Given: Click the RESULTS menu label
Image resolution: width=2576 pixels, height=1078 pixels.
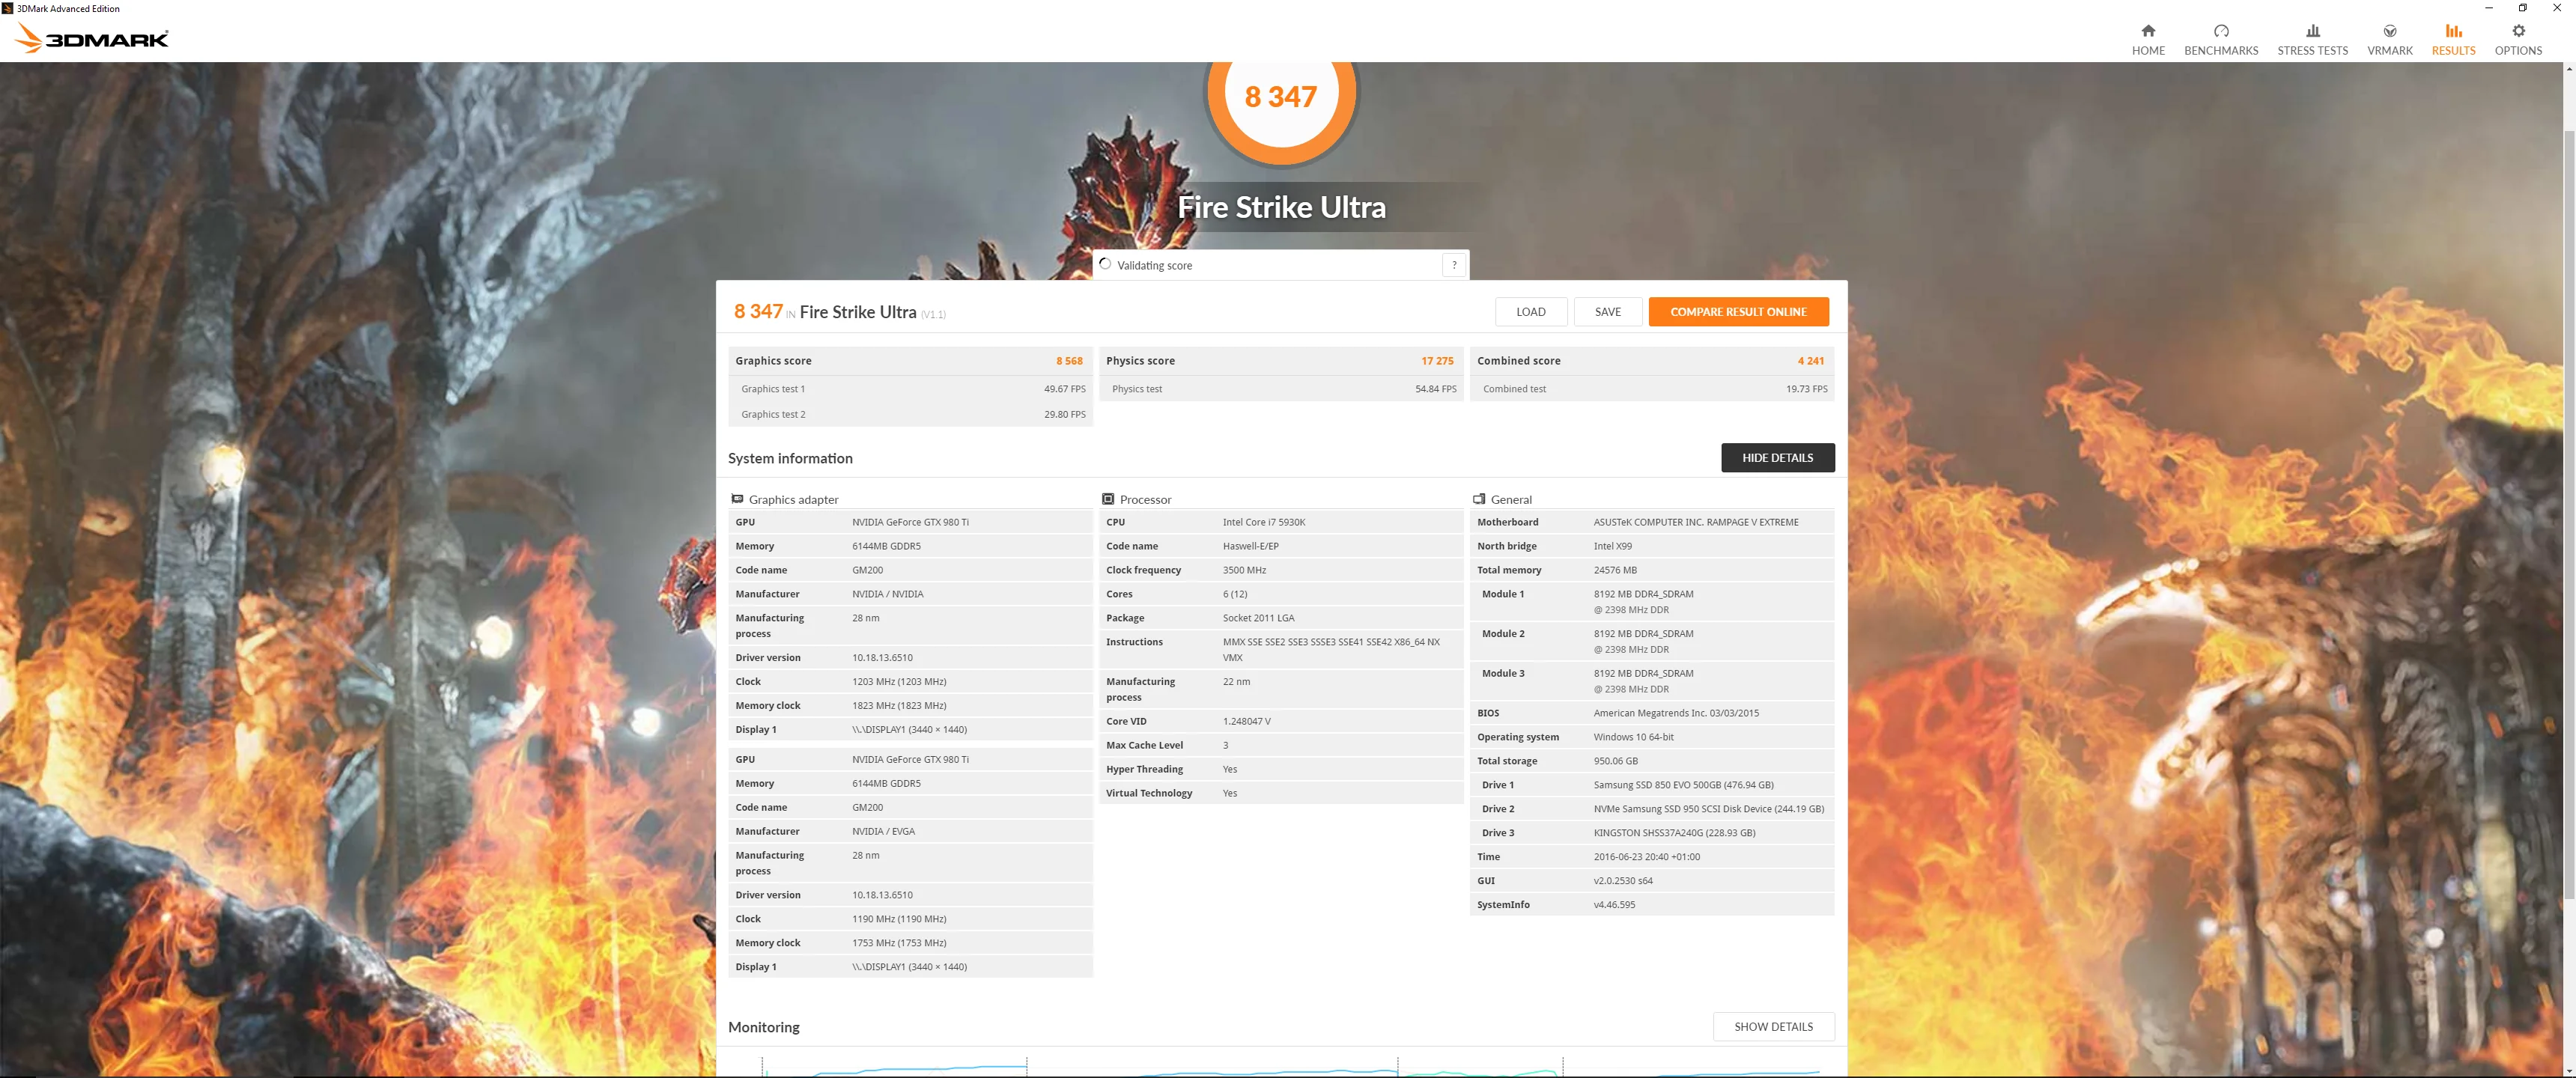Looking at the screenshot, I should (x=2453, y=51).
